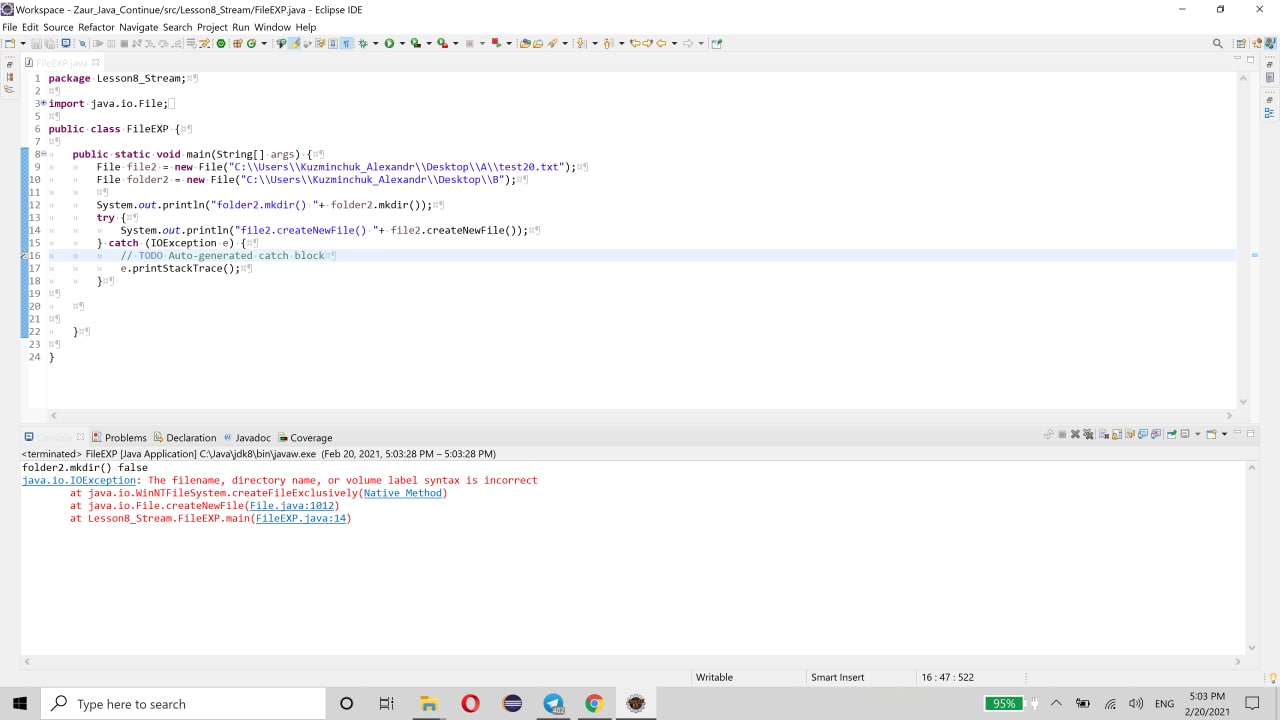Open the Source menu
Image resolution: width=1280 pixels, height=720 pixels.
click(58, 27)
